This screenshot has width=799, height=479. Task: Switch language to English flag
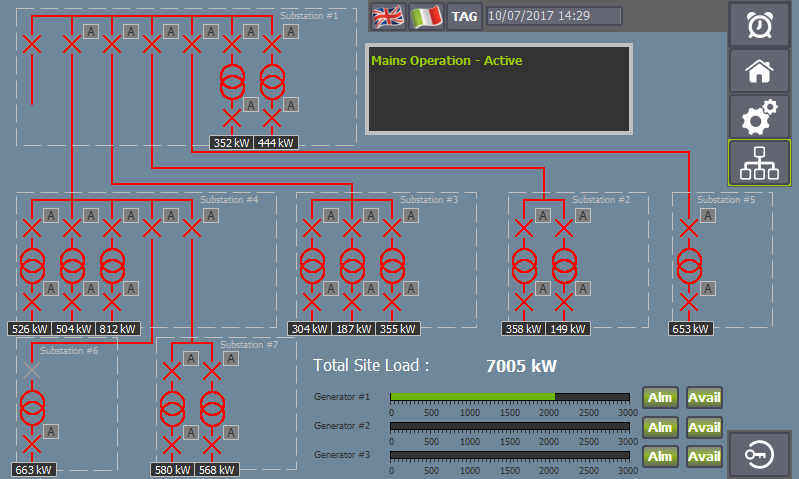tap(388, 16)
